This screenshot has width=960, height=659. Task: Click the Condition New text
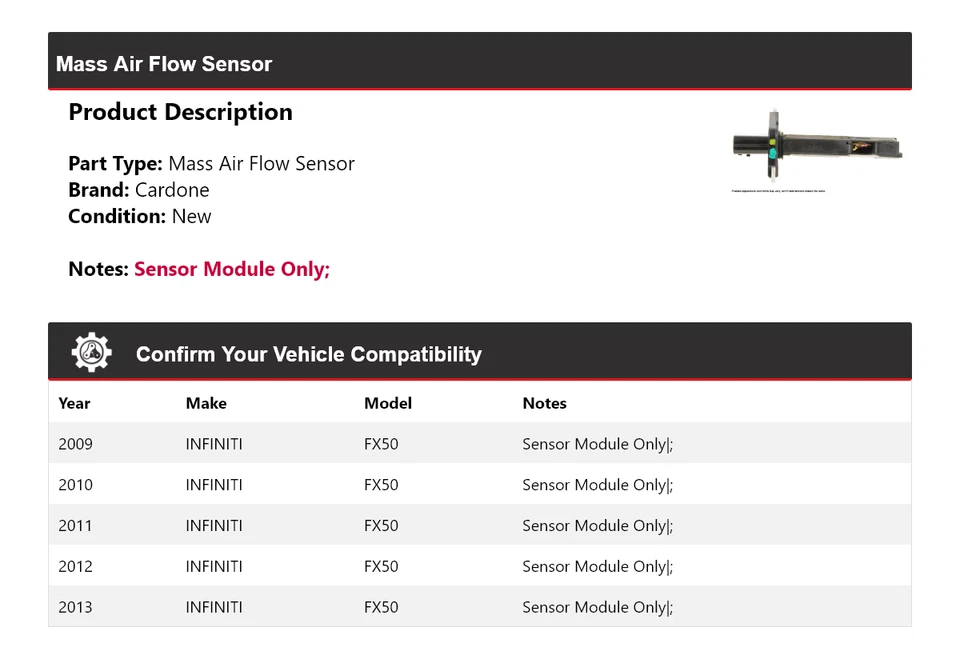pyautogui.click(x=191, y=216)
